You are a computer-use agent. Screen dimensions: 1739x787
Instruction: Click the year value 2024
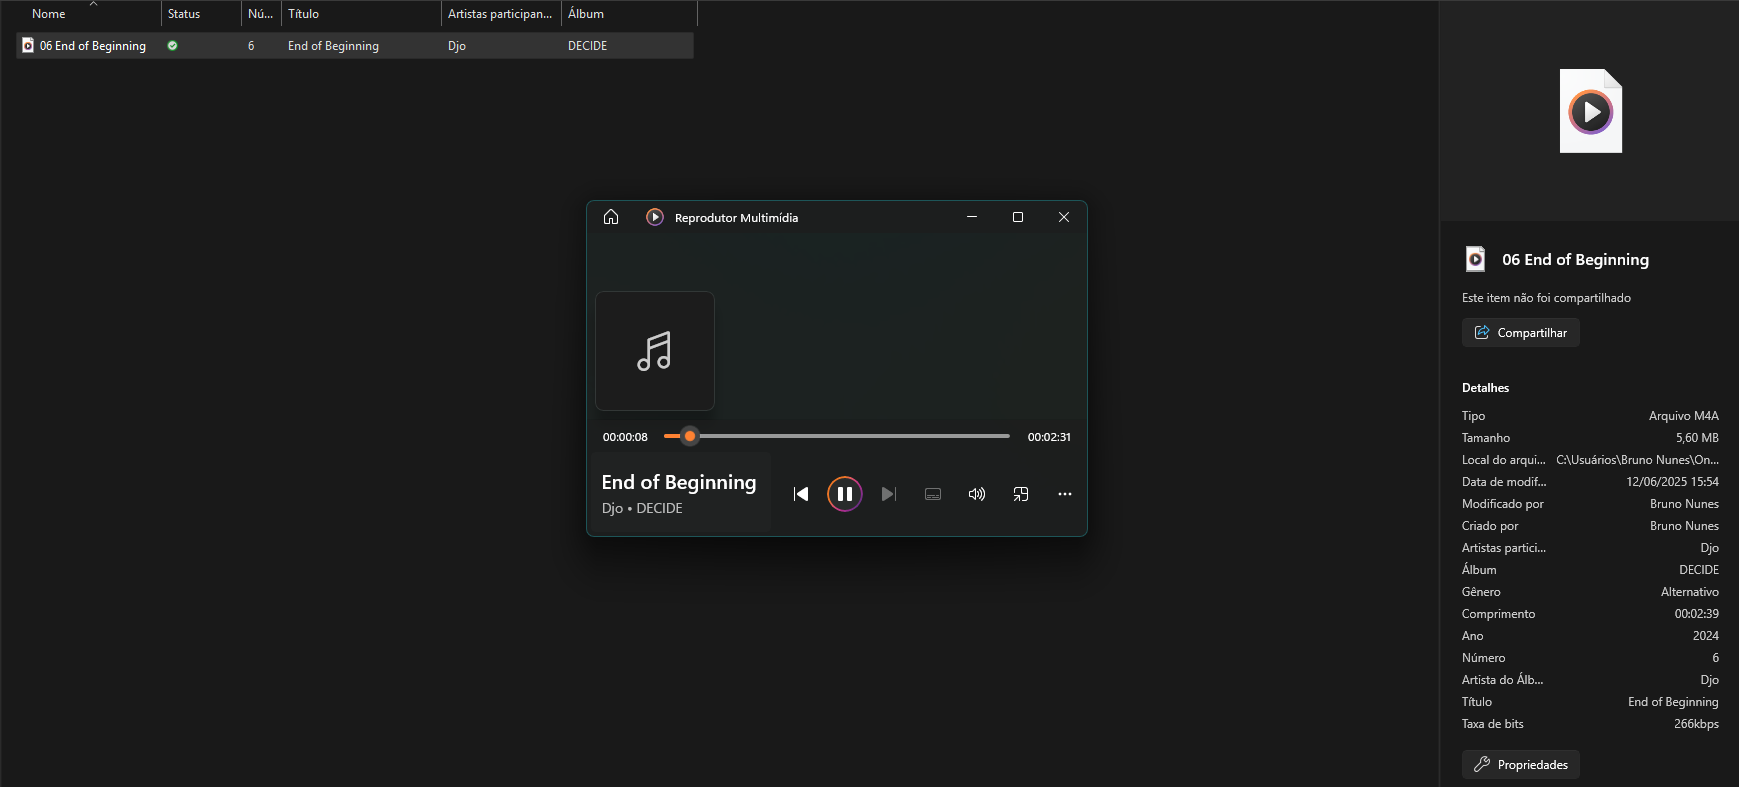[1706, 636]
